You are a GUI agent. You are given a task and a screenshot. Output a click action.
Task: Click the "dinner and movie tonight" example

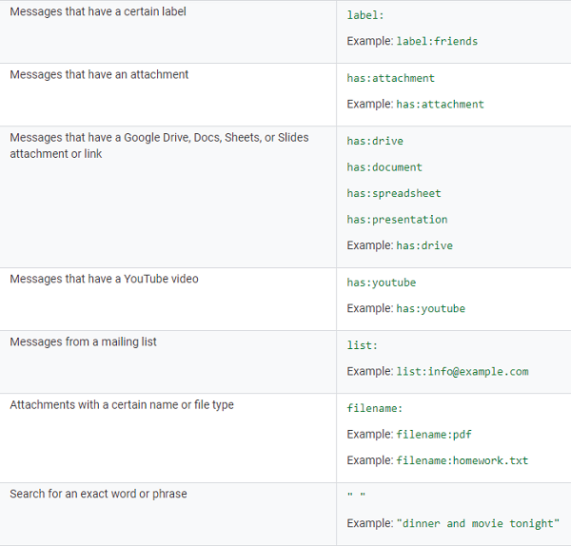(x=478, y=523)
